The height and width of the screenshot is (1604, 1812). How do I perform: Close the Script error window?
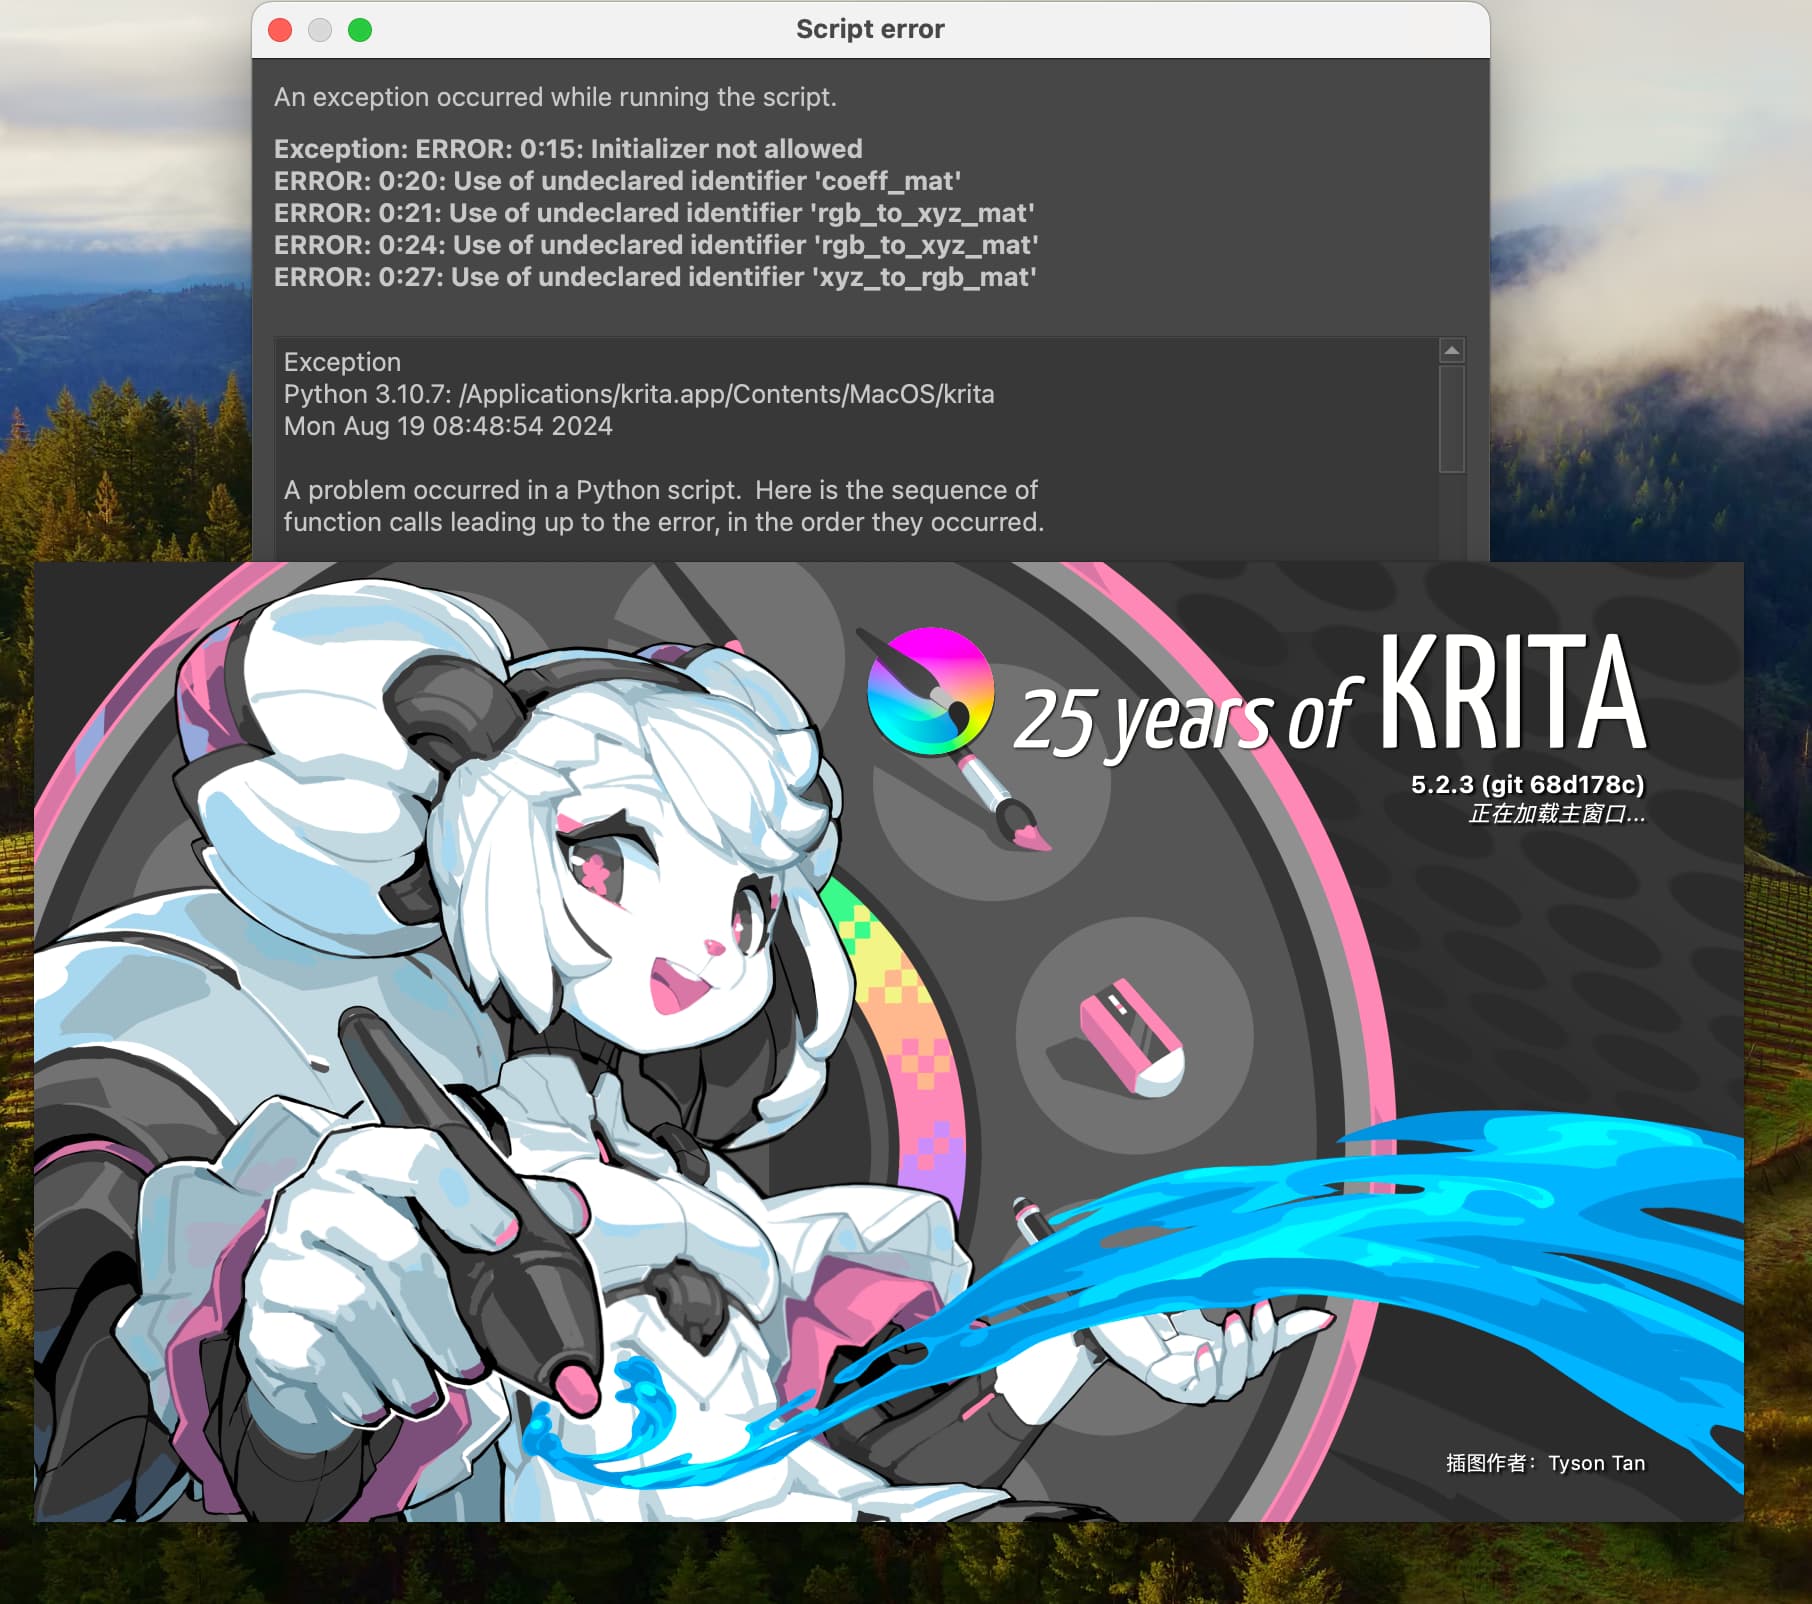click(x=280, y=30)
